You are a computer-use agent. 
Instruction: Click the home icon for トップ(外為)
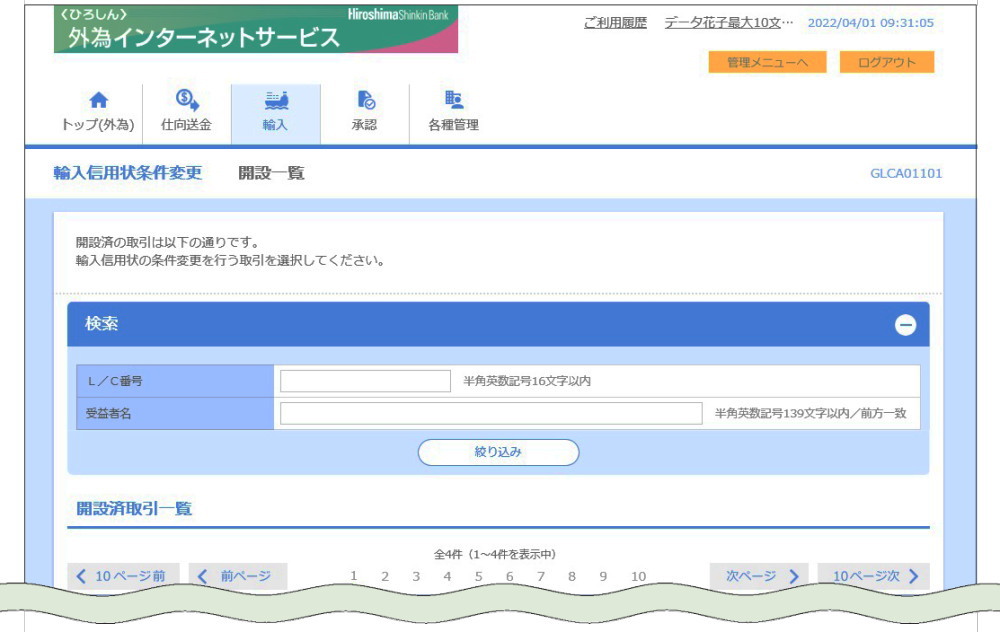pos(97,100)
